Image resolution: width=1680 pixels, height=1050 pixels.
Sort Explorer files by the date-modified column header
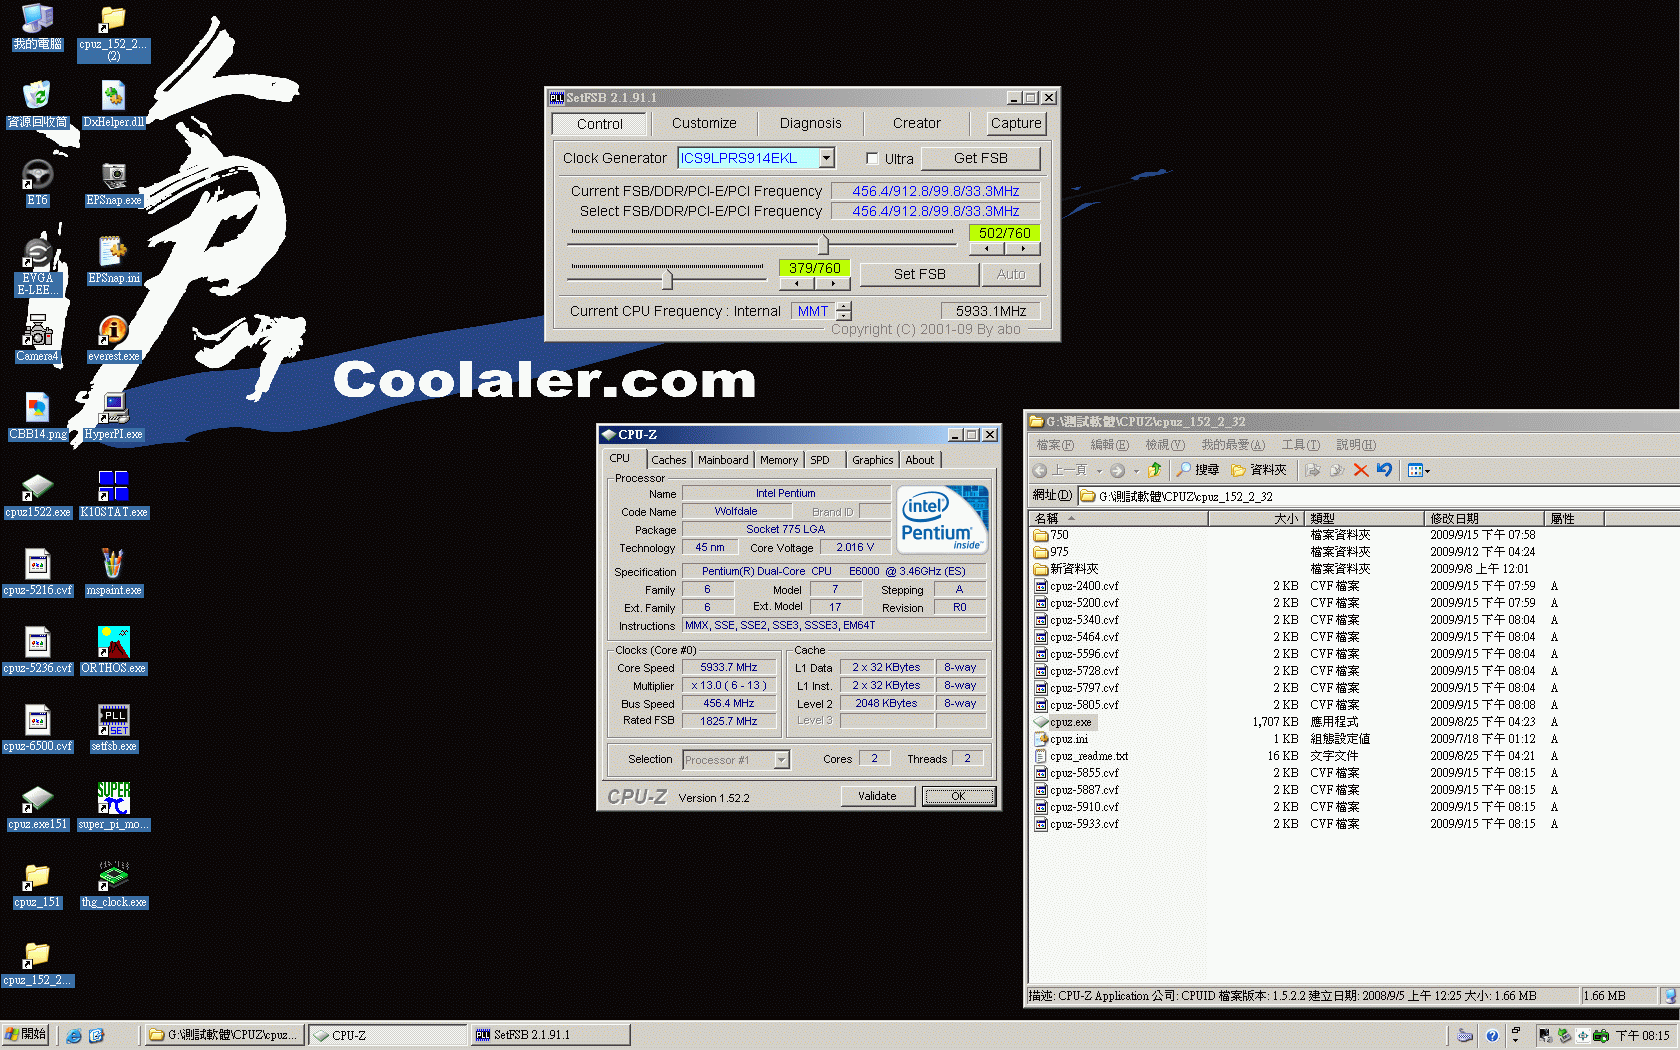(1484, 518)
